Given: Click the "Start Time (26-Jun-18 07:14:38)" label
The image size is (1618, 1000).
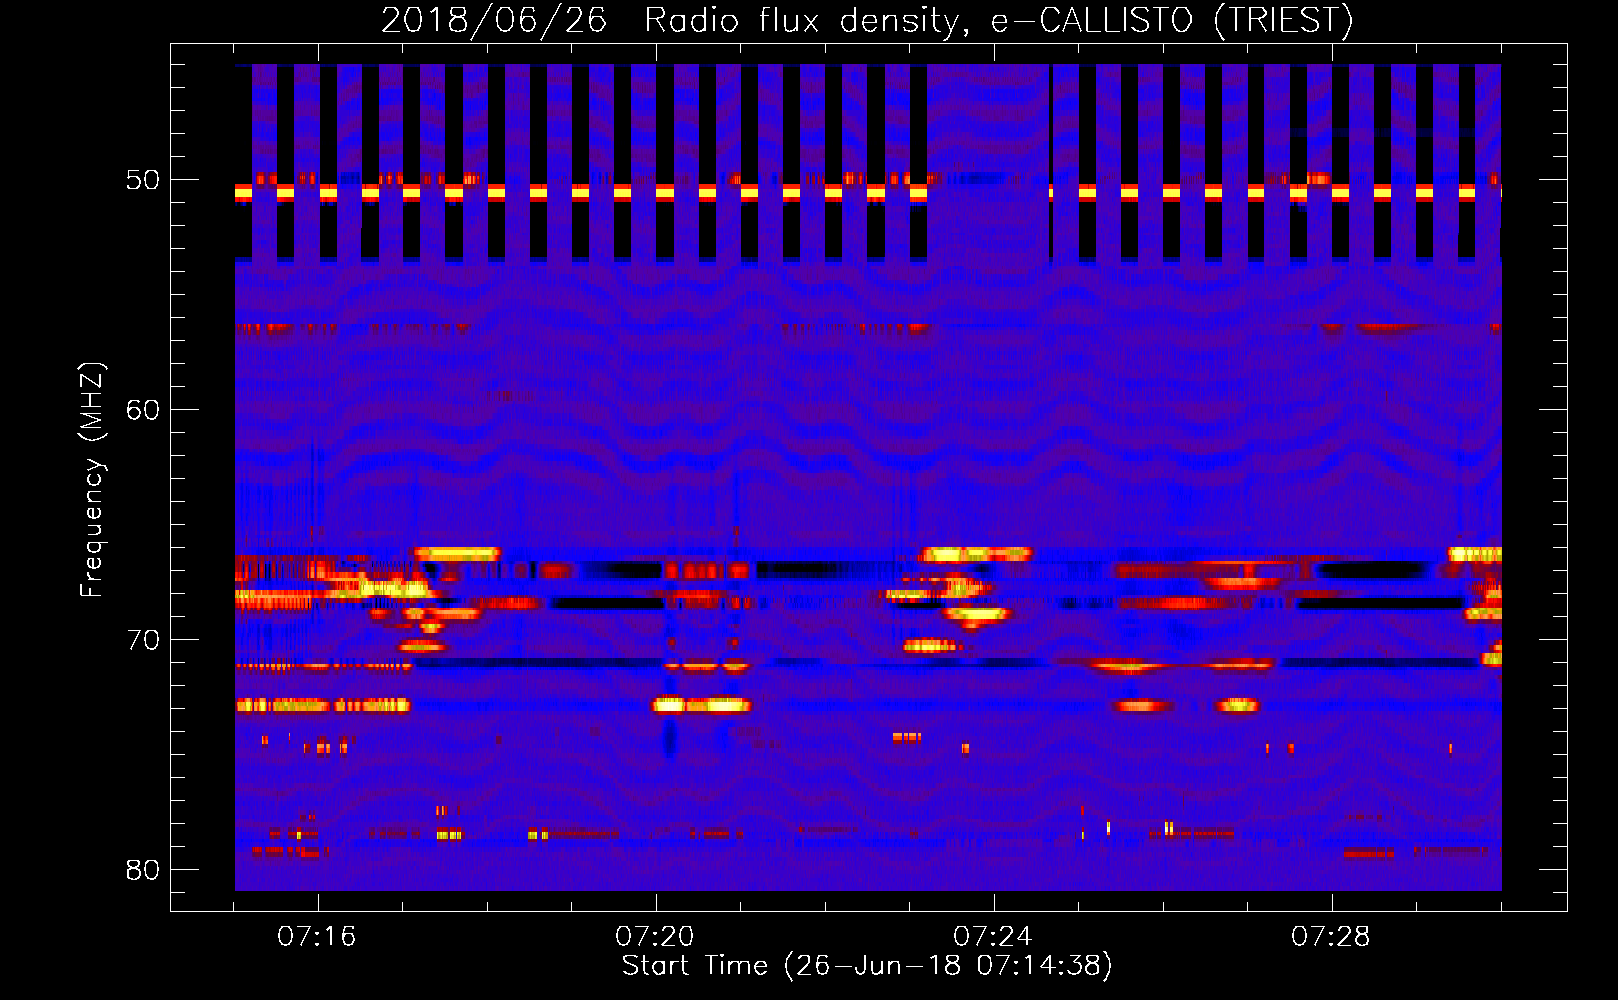Looking at the screenshot, I should (x=867, y=966).
